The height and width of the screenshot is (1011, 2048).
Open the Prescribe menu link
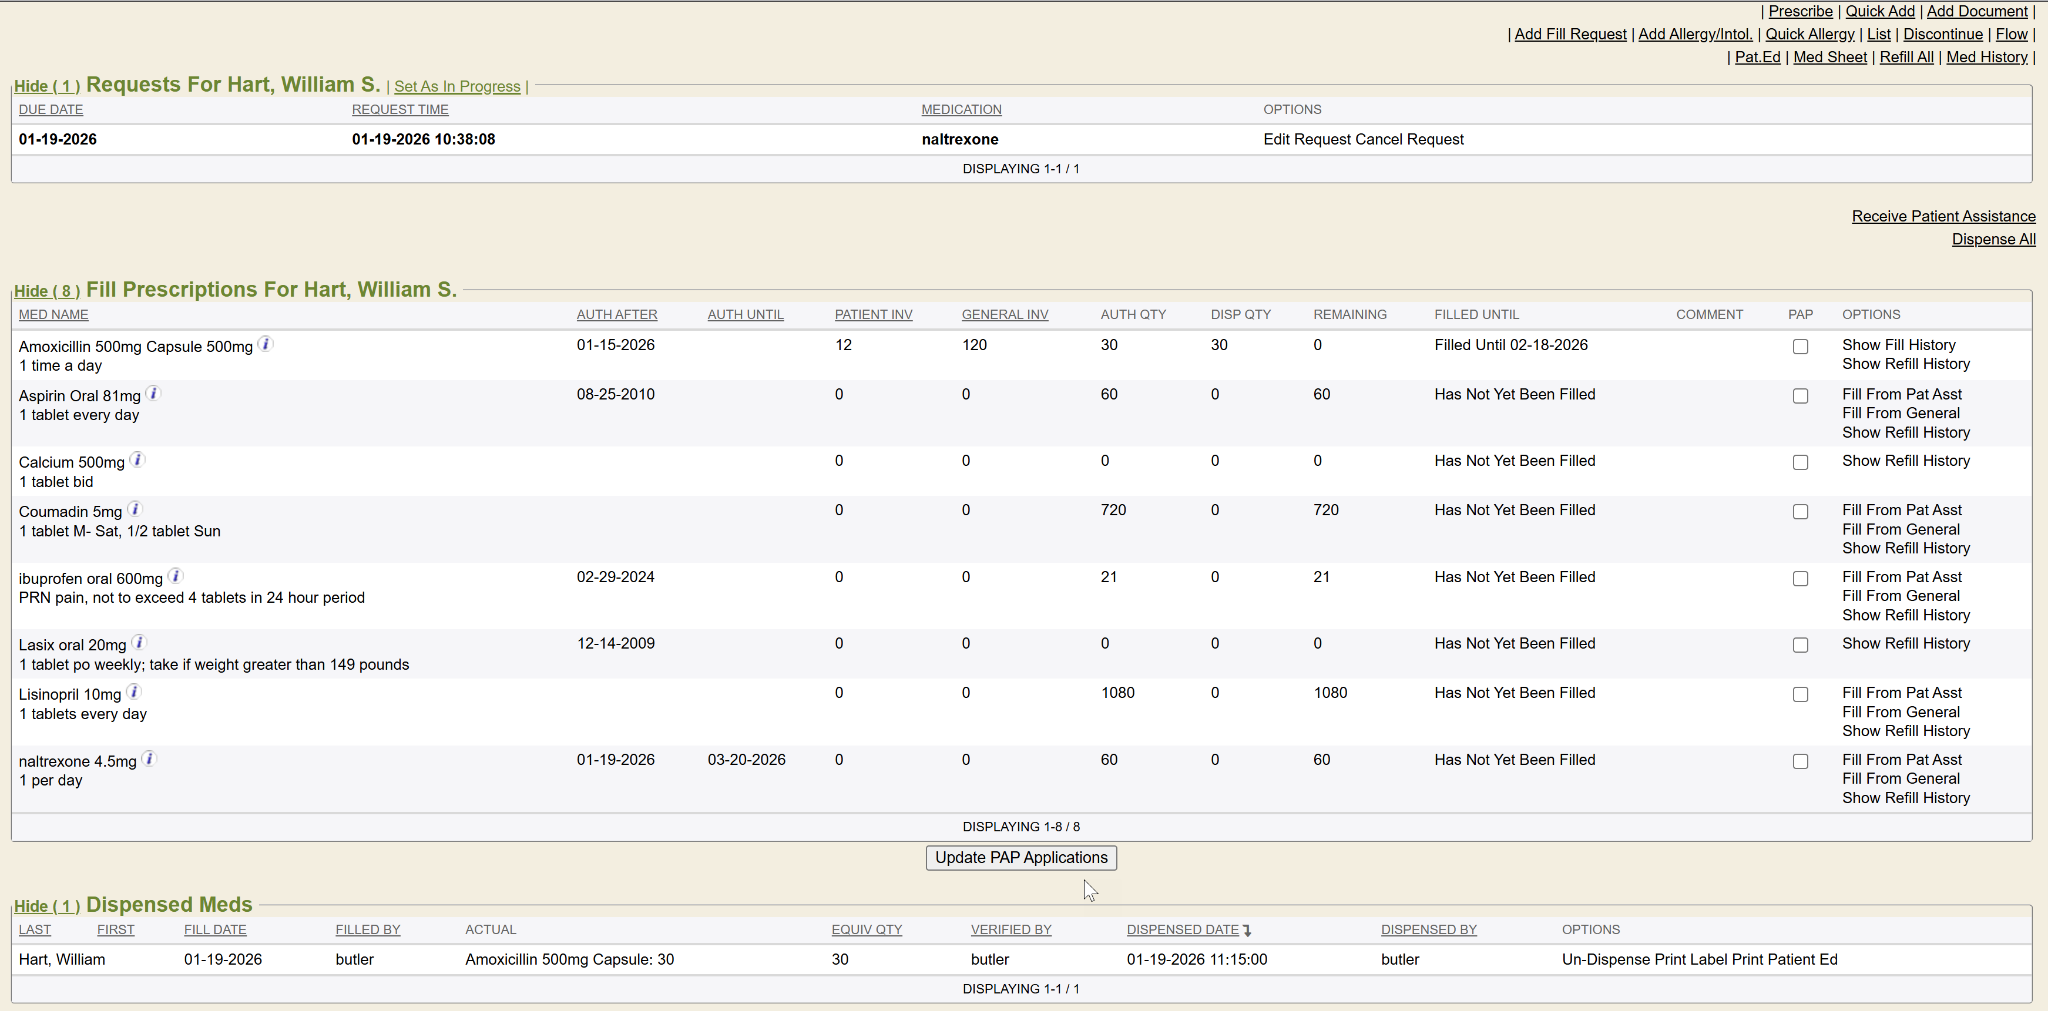[1800, 12]
